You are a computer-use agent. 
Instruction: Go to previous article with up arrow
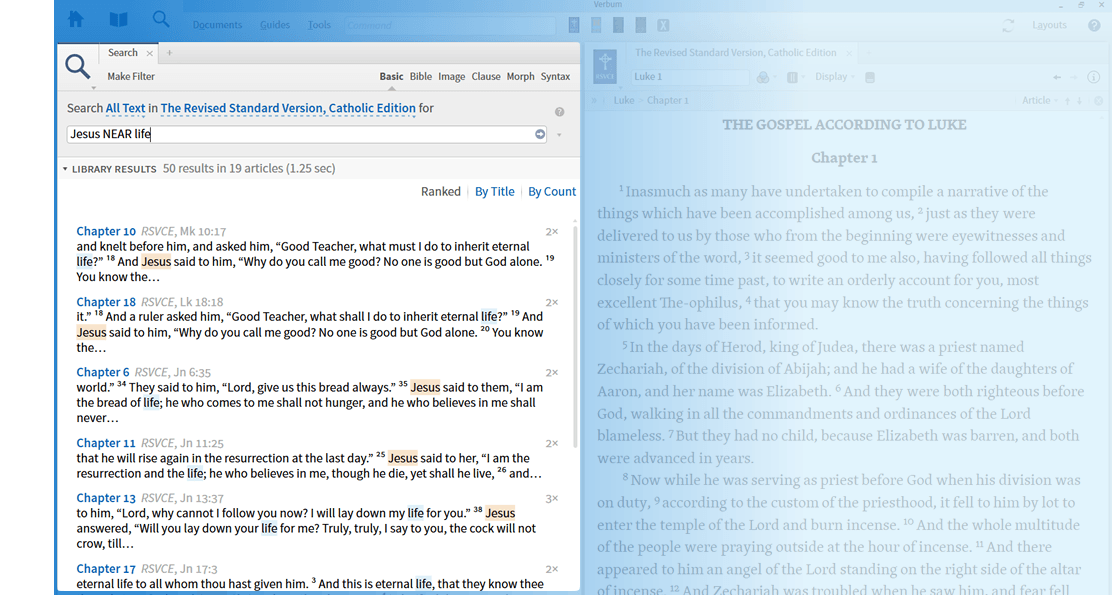[x=1067, y=101]
